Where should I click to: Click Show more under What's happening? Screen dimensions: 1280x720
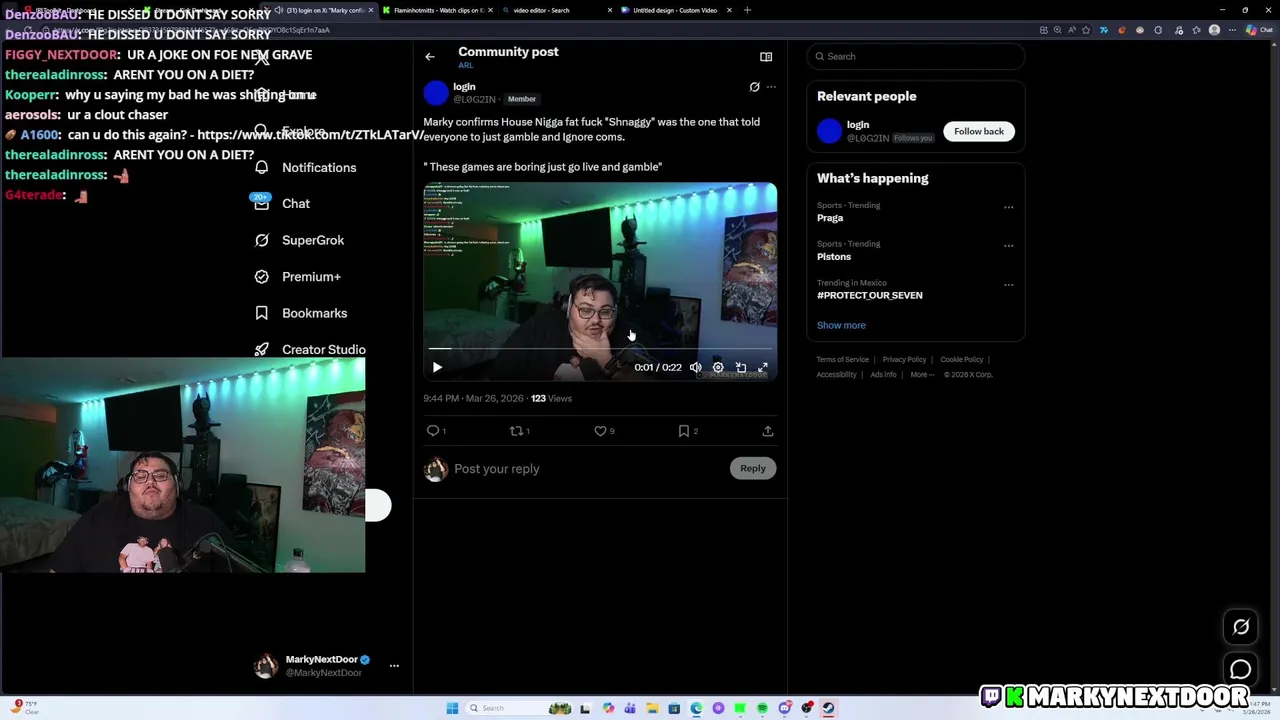click(x=841, y=325)
